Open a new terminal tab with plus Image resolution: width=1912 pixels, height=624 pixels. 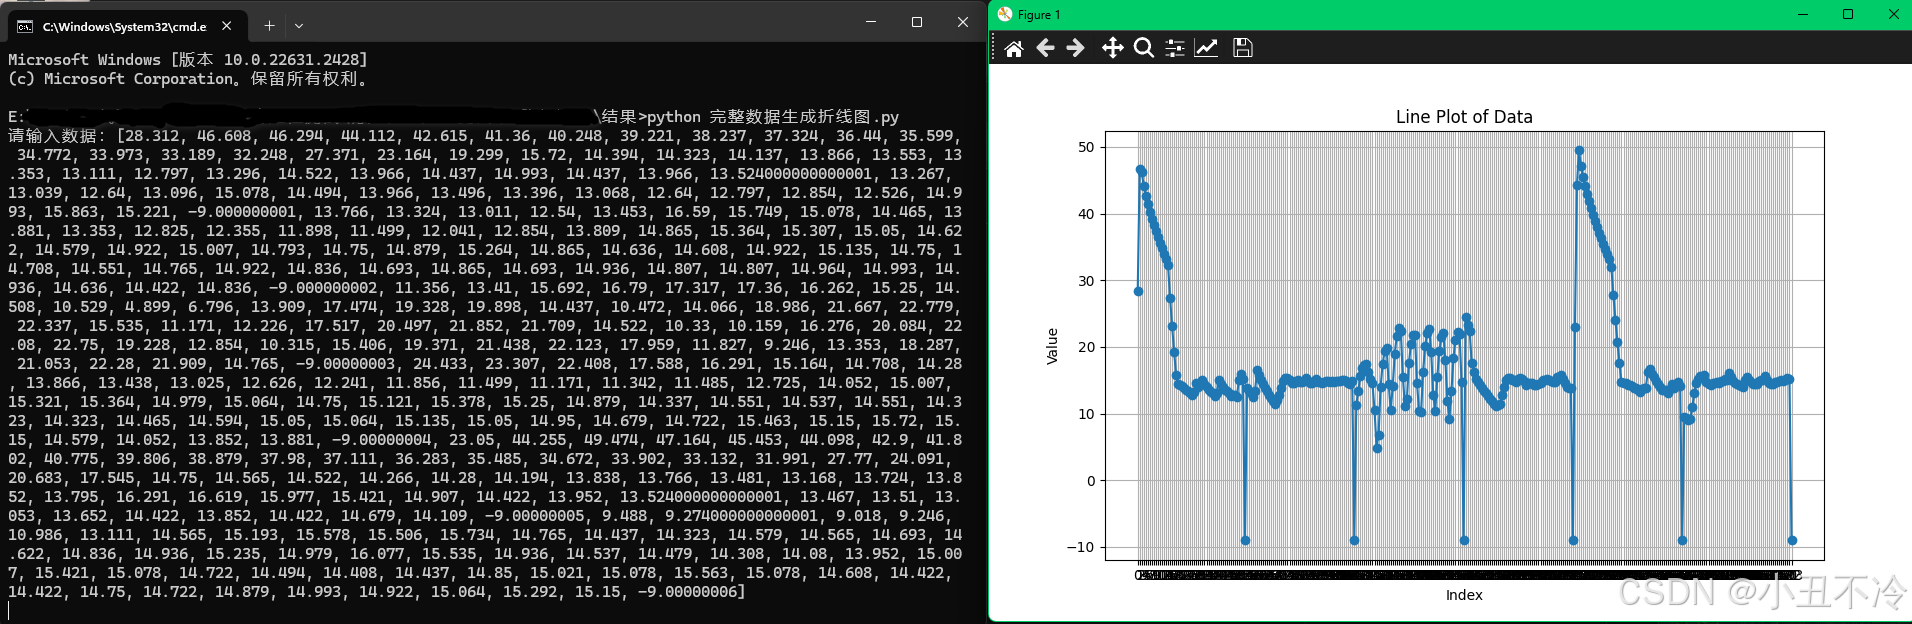pyautogui.click(x=269, y=26)
